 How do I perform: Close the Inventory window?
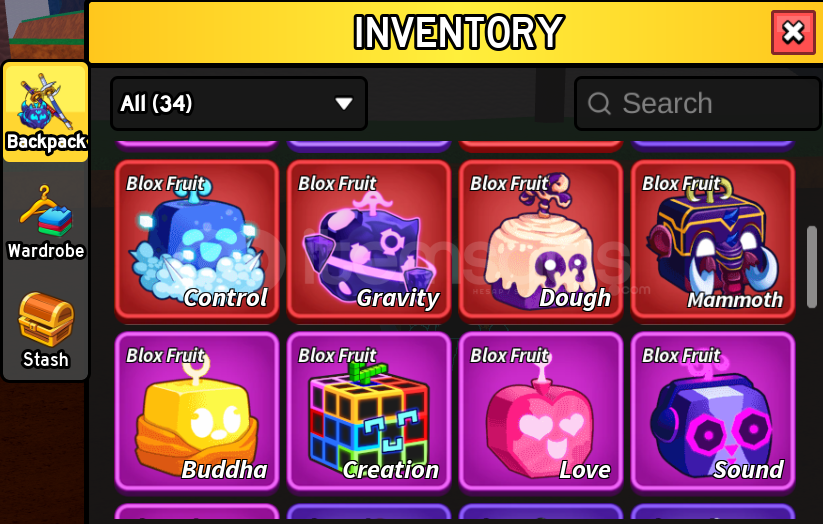[x=793, y=33]
